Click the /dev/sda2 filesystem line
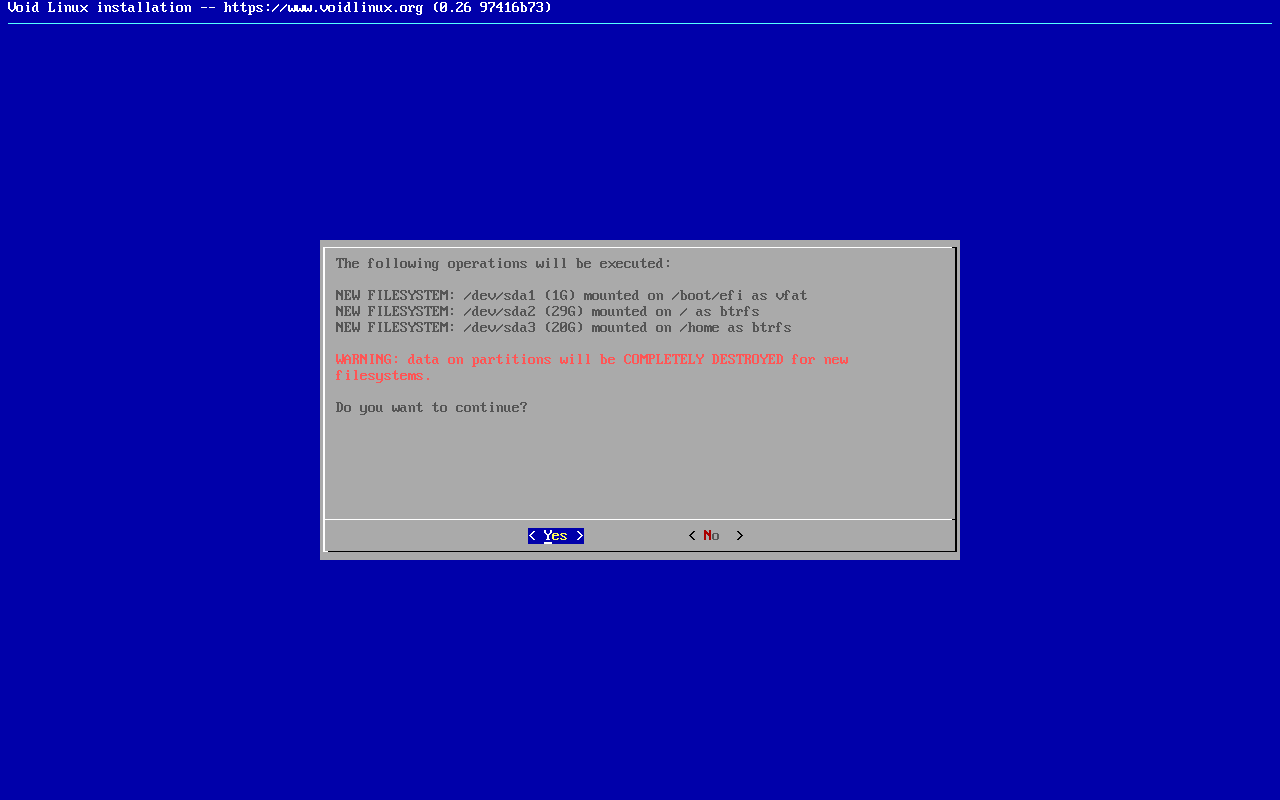 [x=547, y=312]
